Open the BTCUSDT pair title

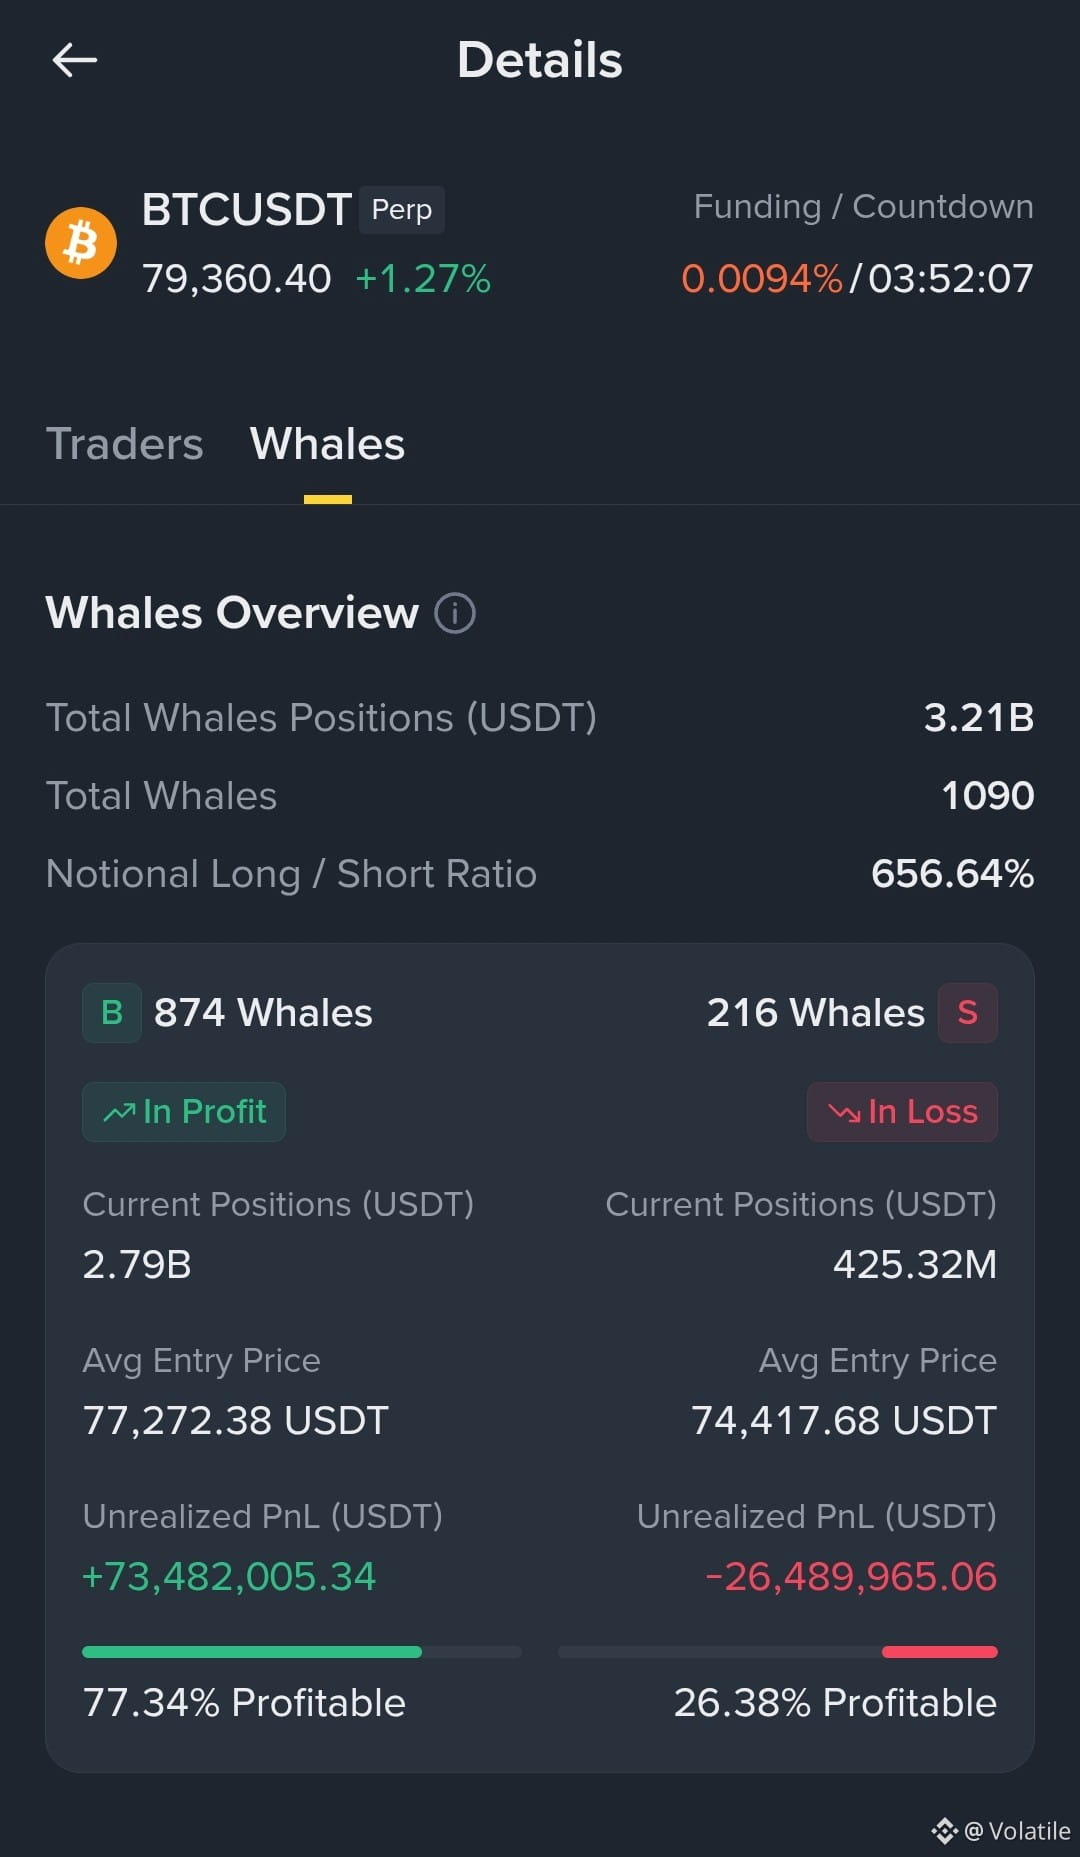tap(246, 210)
